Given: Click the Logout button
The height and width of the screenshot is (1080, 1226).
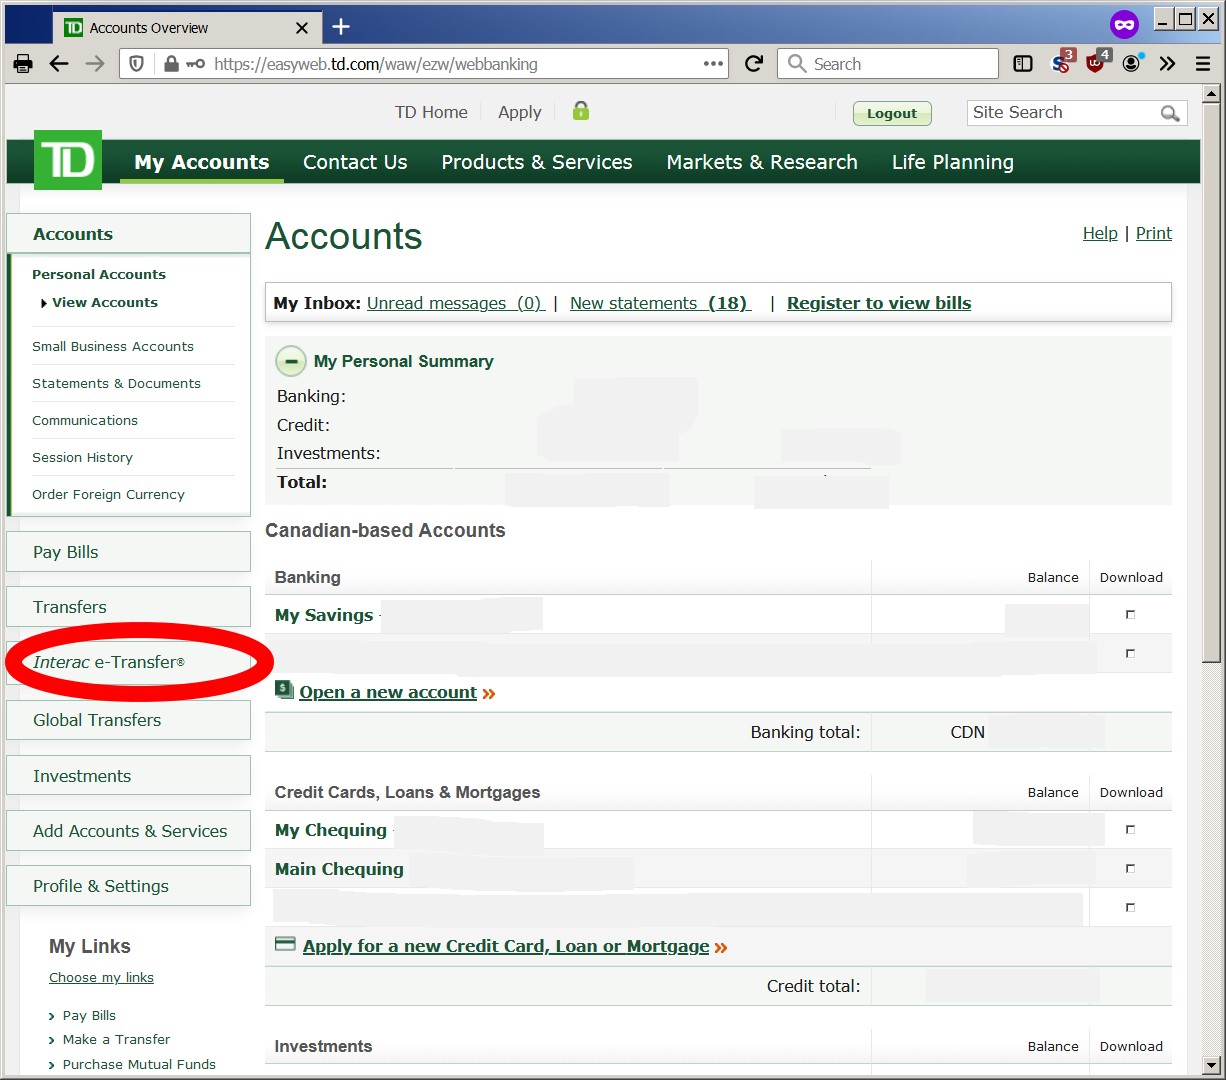Looking at the screenshot, I should coord(891,113).
